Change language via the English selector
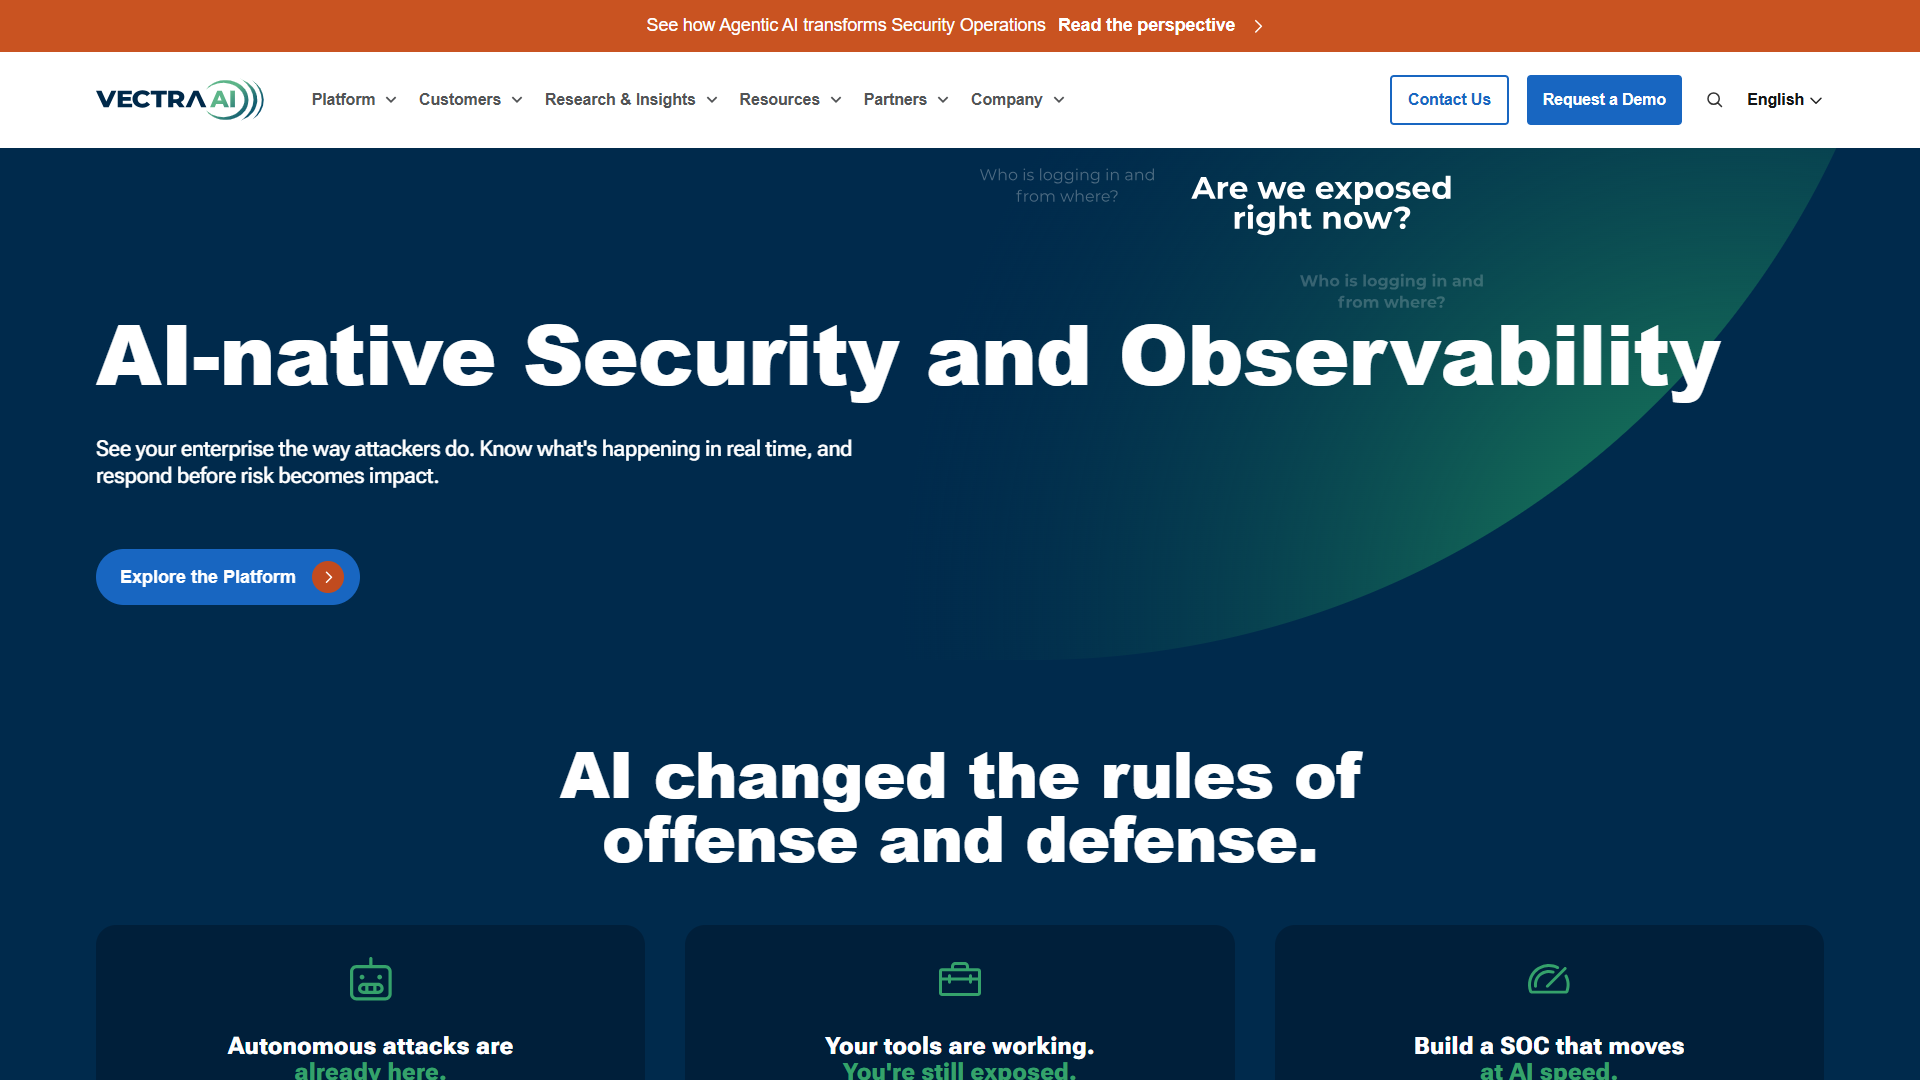This screenshot has width=1920, height=1080. tap(1784, 100)
